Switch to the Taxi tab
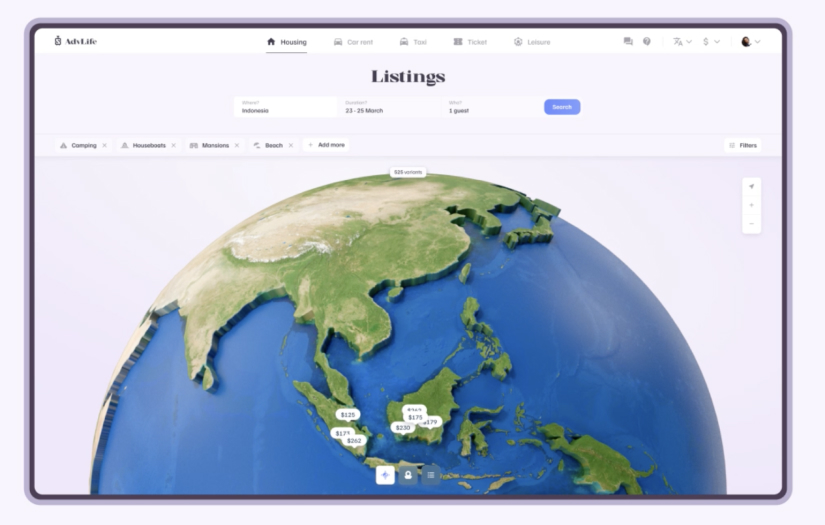Screen dimensions: 825x525 pyautogui.click(x=413, y=42)
